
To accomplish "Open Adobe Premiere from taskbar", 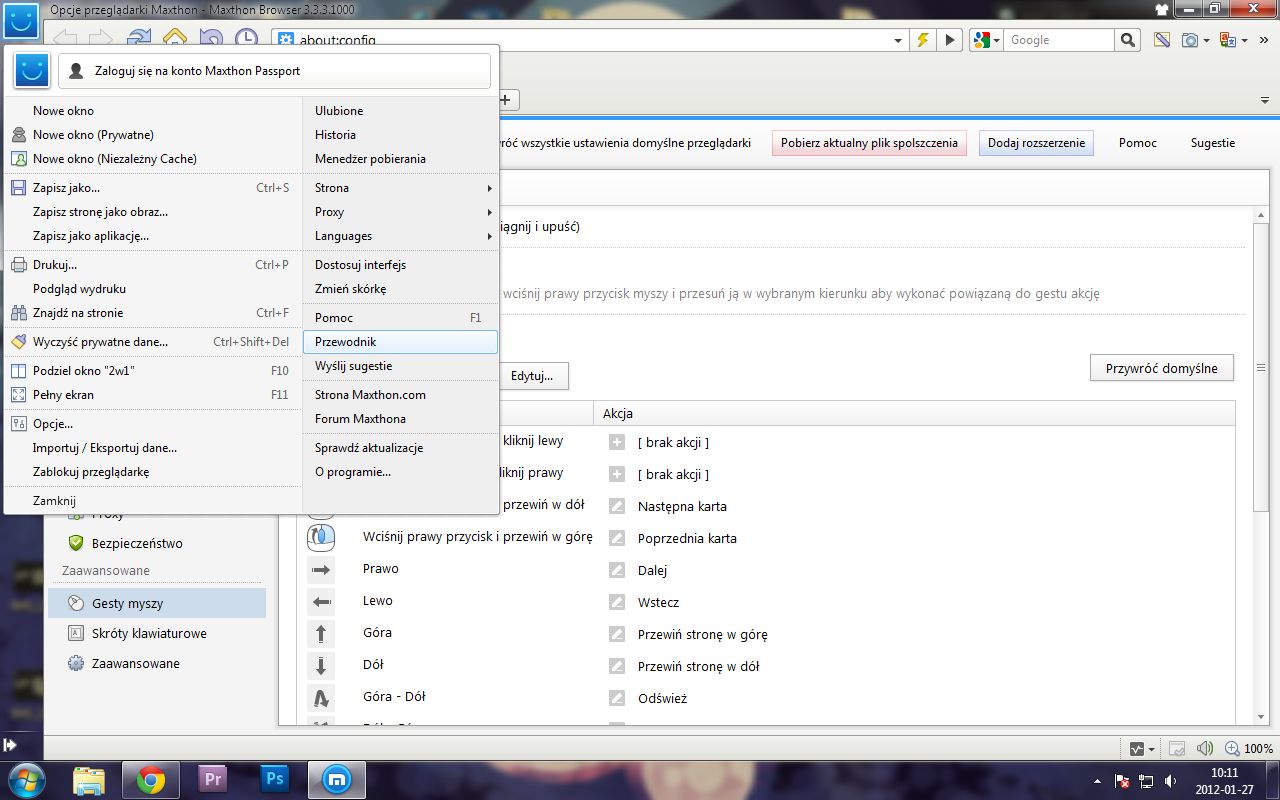I will (213, 779).
